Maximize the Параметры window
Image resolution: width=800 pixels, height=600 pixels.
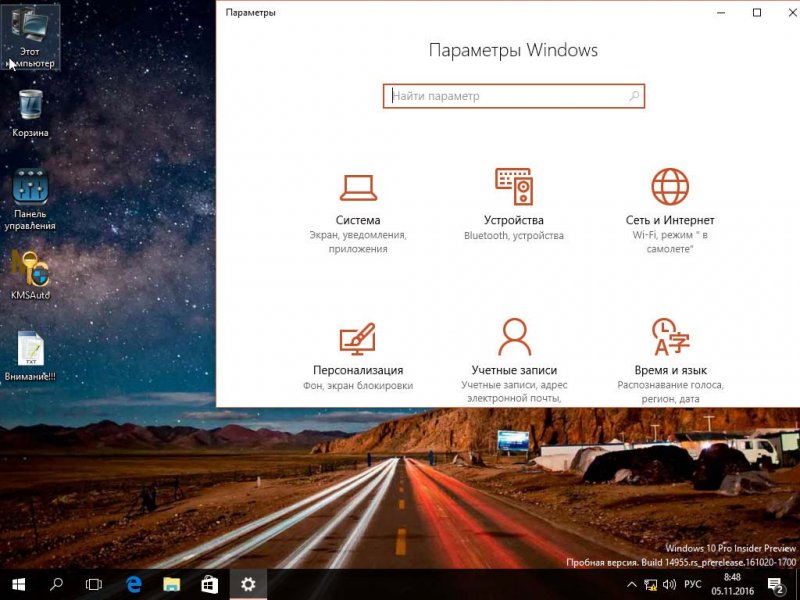coord(757,13)
